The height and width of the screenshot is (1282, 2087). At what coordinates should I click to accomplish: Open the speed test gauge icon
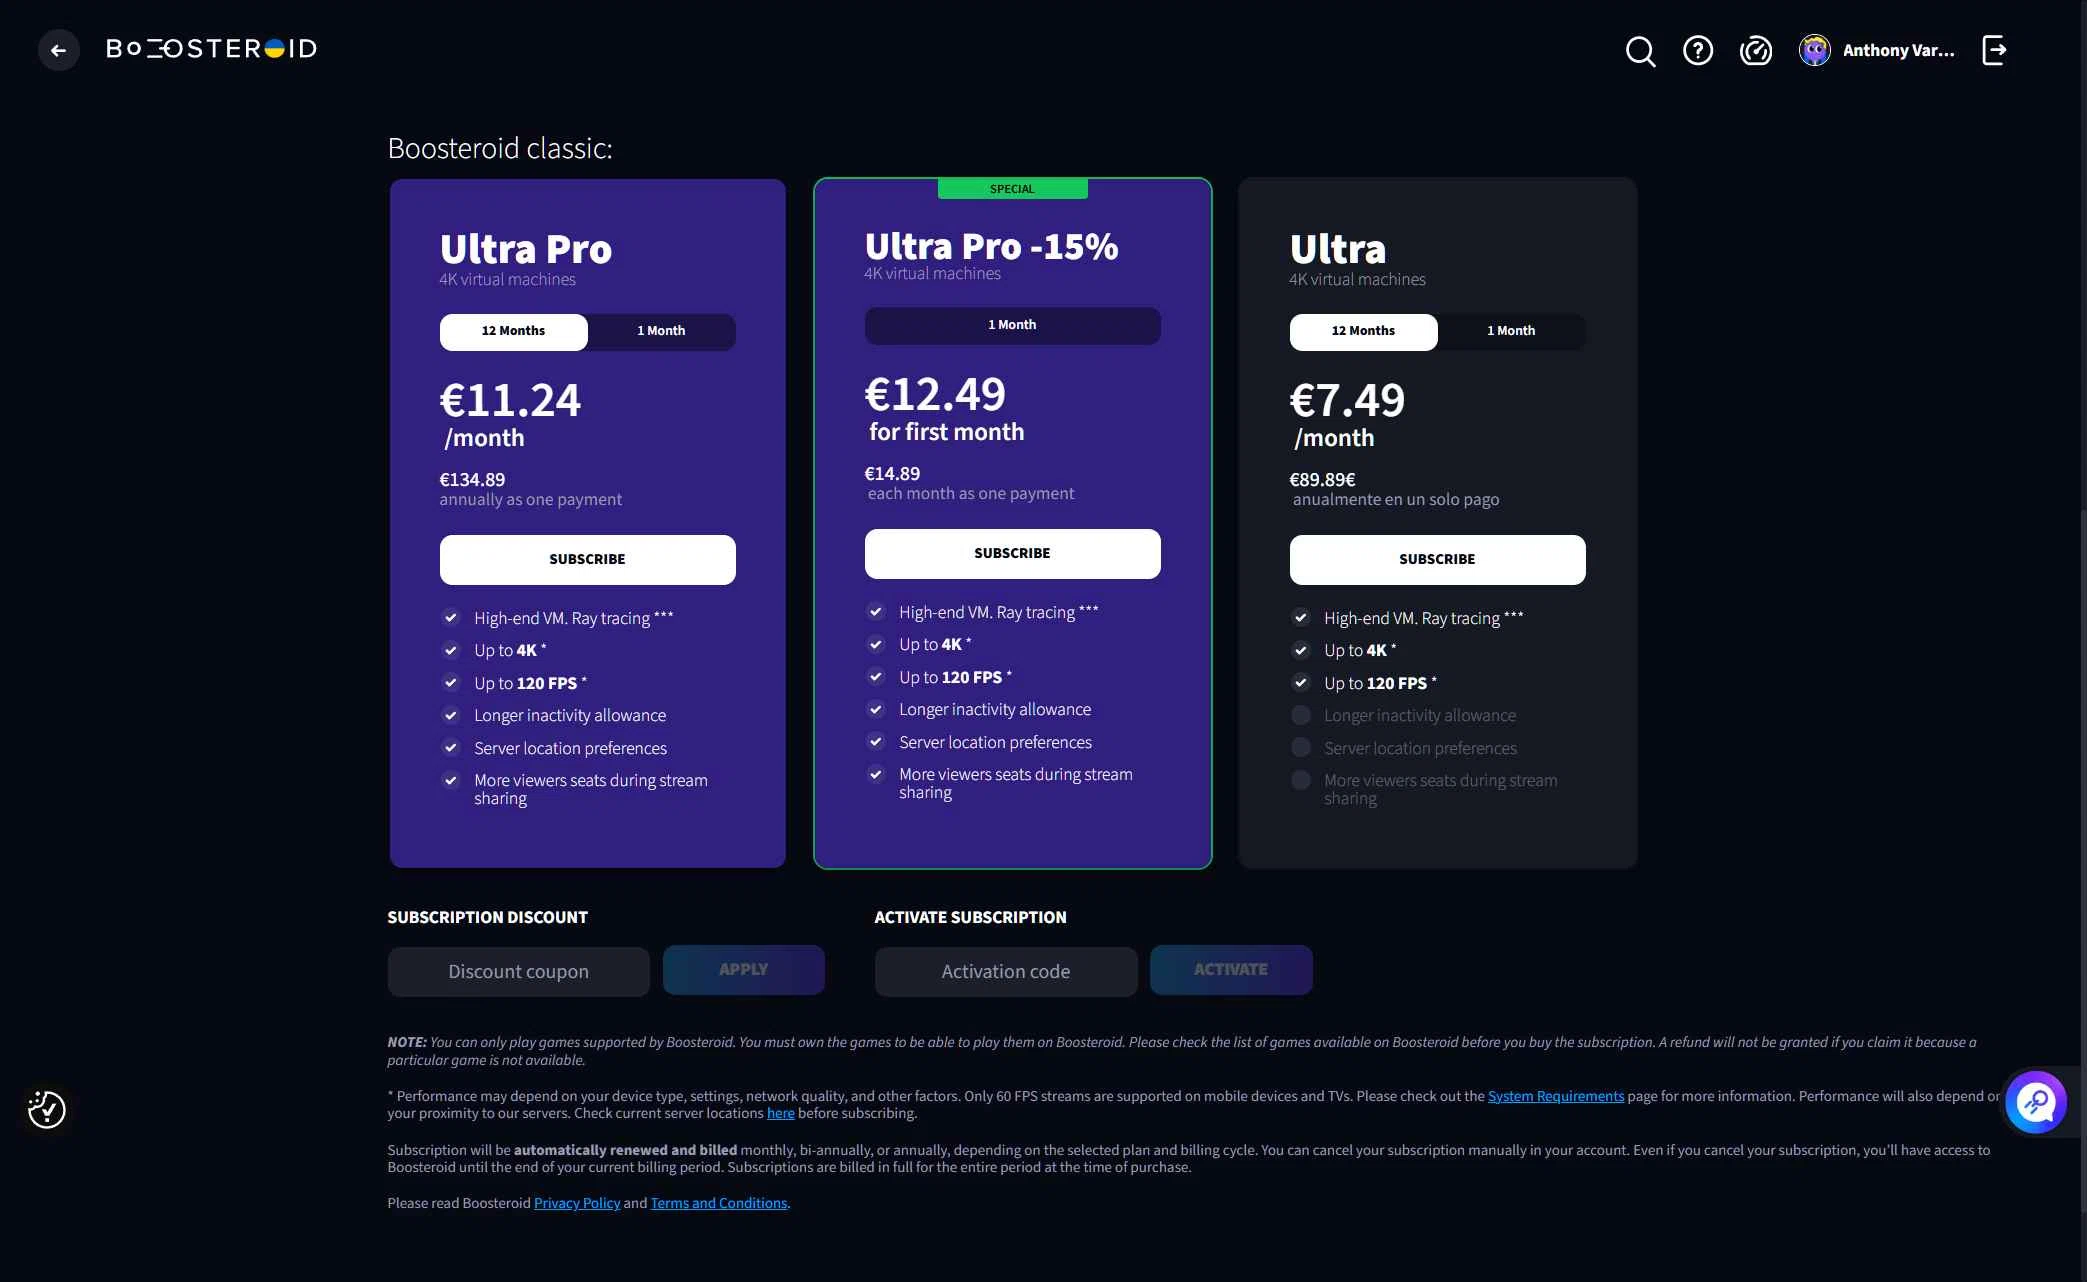click(1755, 50)
